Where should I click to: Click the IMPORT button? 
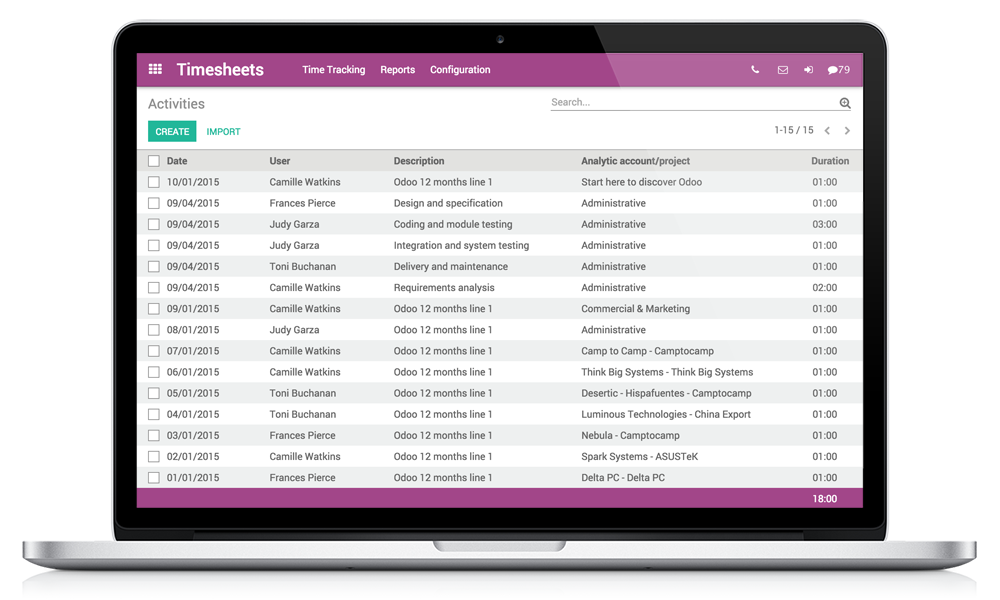[223, 131]
